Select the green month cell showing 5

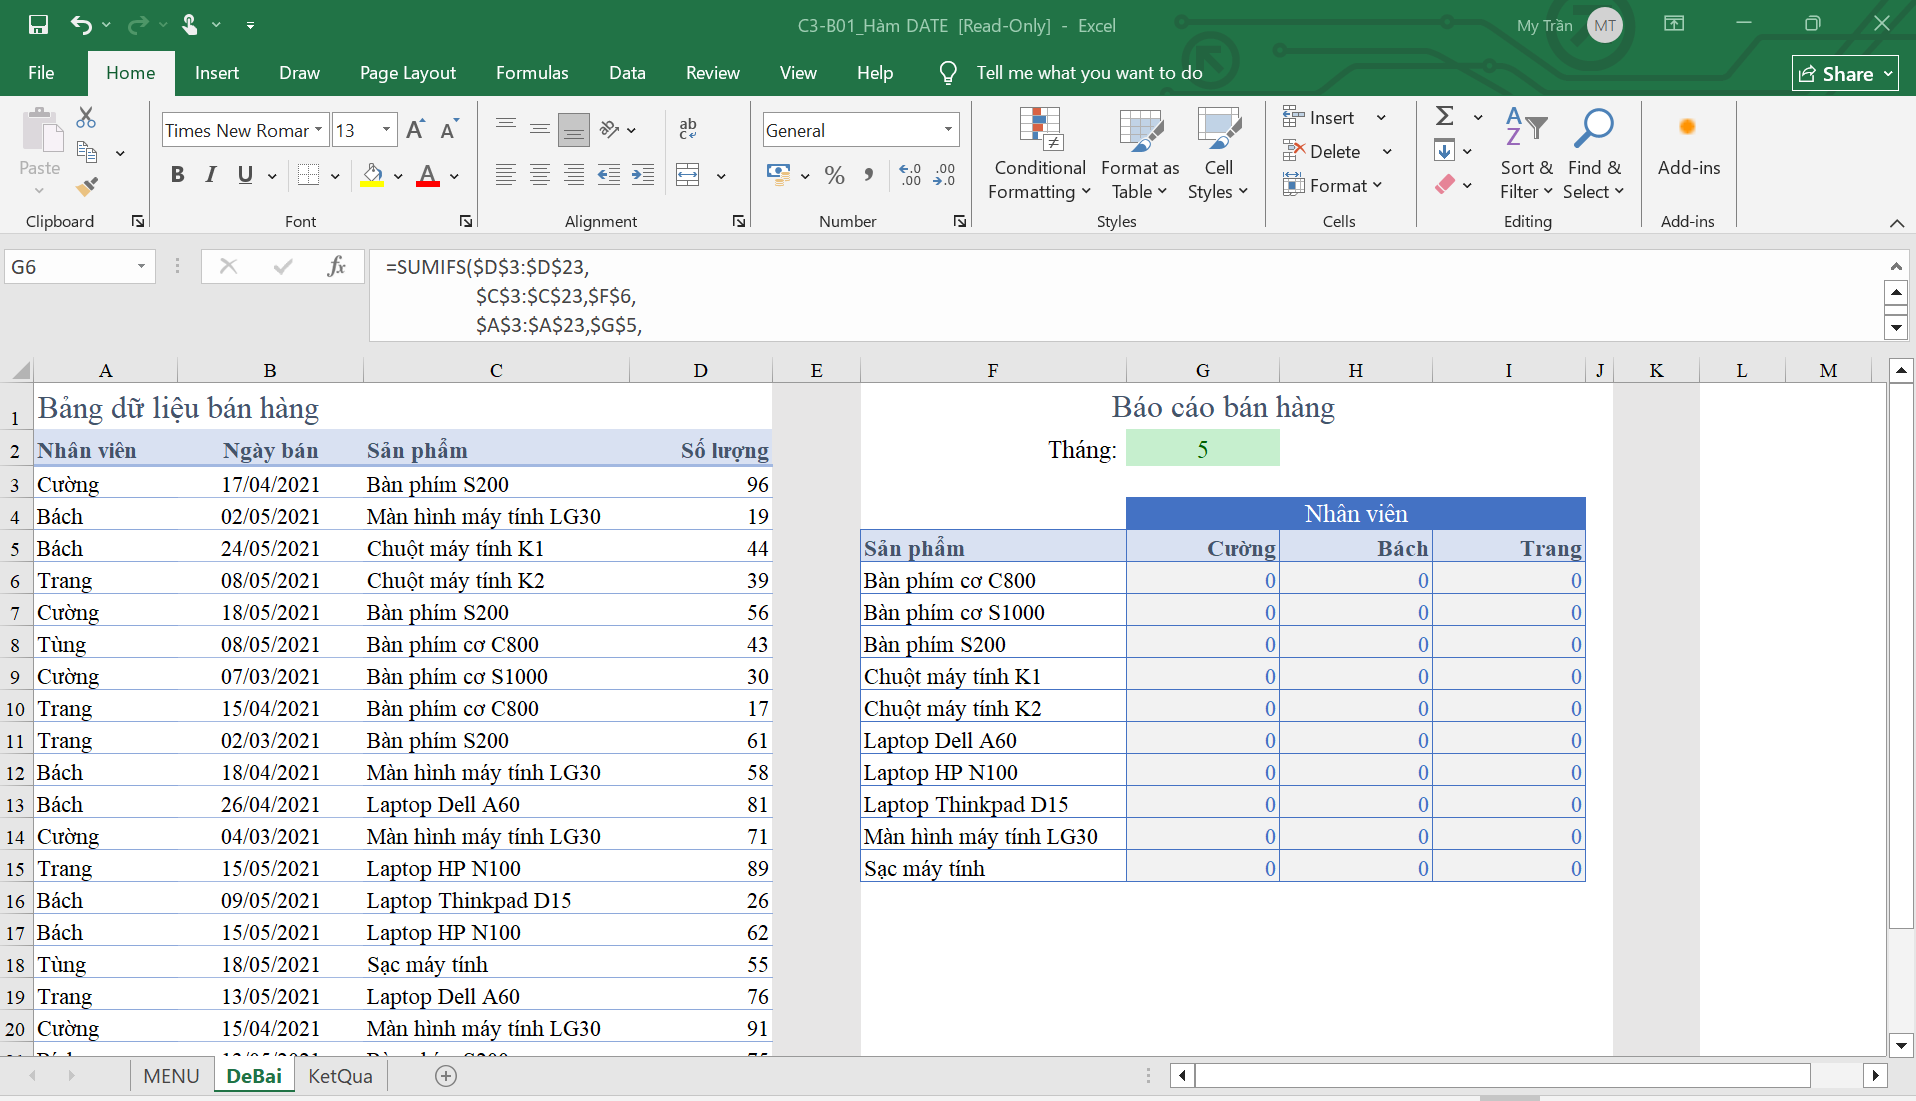click(1202, 449)
